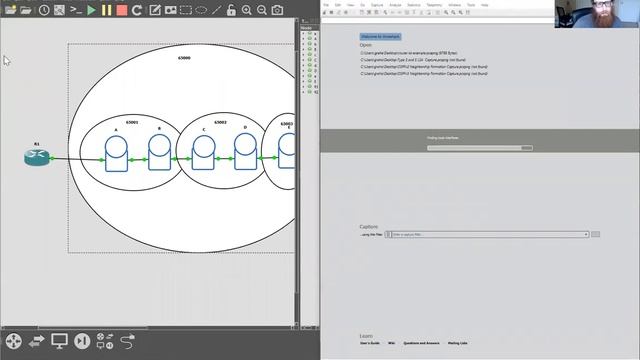Browse end devices monitor icon

pyautogui.click(x=59, y=341)
